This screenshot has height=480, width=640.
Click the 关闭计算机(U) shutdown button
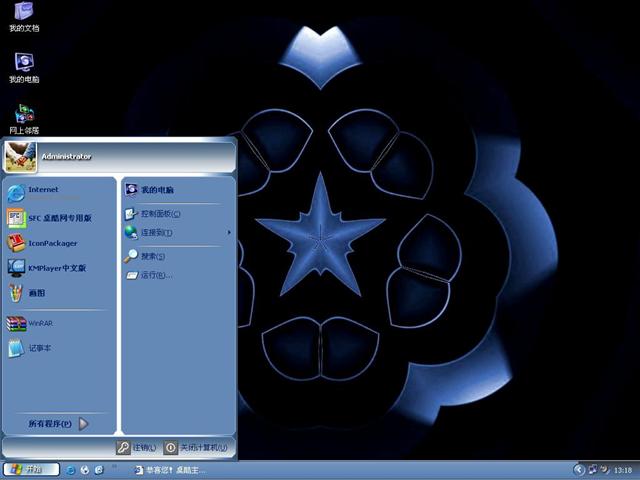[196, 448]
